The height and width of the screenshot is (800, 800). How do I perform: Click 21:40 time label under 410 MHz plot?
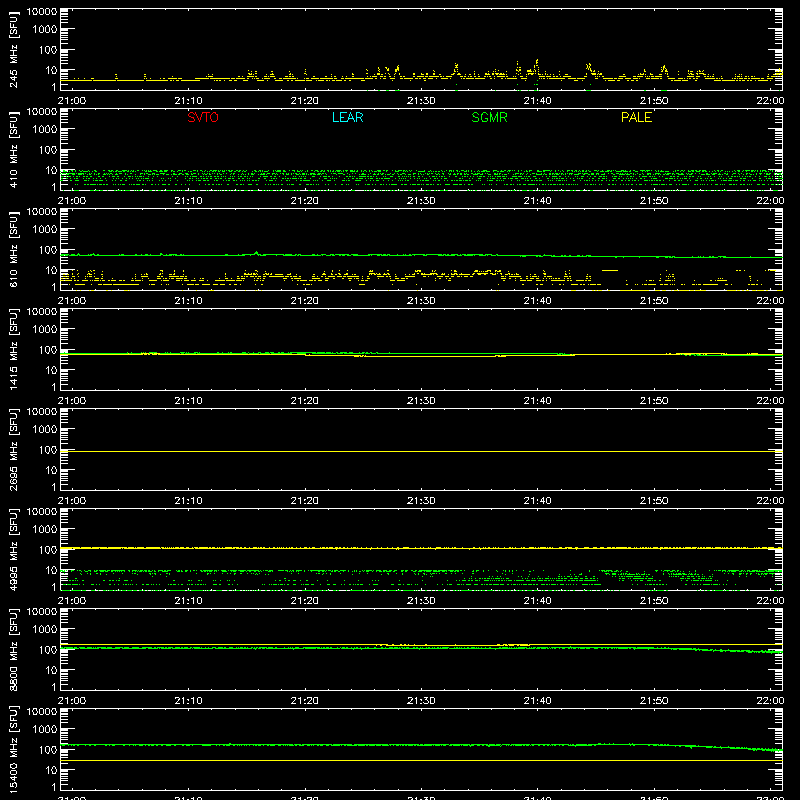(537, 201)
